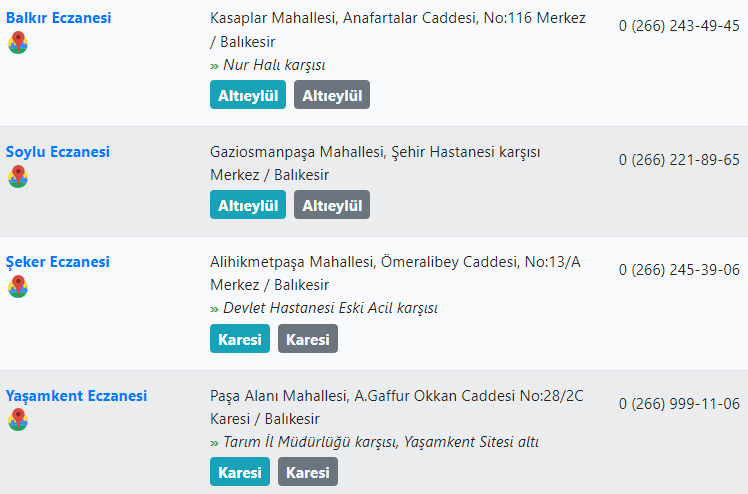The image size is (748, 494).
Task: Open the Şeker Eczanesi link
Action: [x=58, y=262]
